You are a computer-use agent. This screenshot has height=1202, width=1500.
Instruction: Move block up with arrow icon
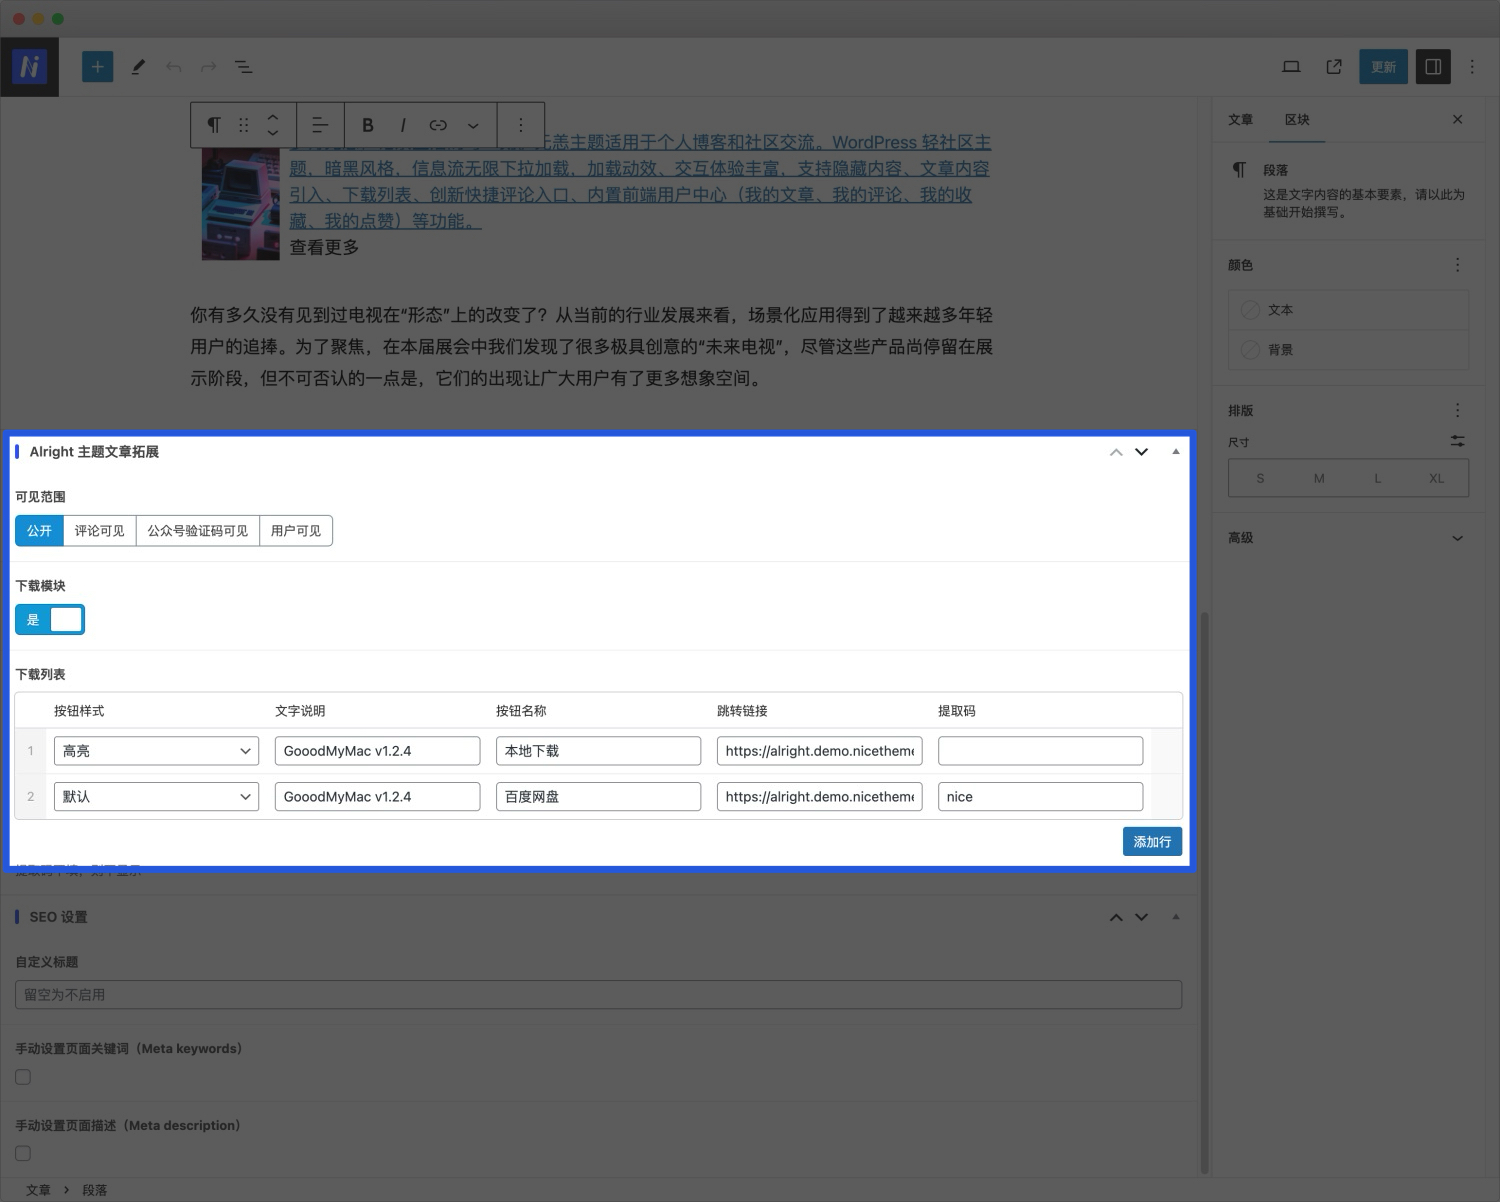pyautogui.click(x=273, y=116)
